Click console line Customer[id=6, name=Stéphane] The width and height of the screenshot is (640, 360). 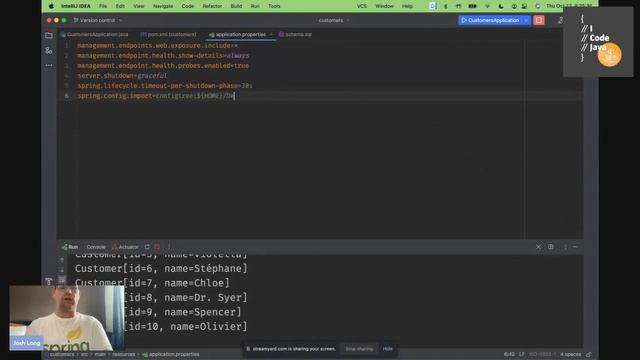(161, 269)
